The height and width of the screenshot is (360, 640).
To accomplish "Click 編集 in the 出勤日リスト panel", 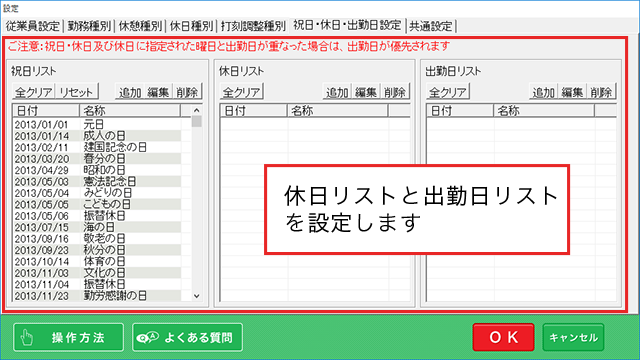I will [x=572, y=92].
